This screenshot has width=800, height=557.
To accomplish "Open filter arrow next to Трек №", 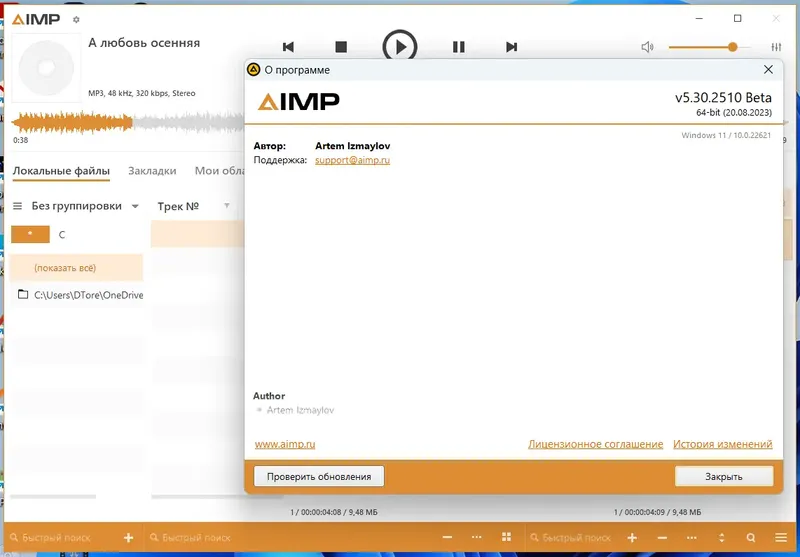I will [227, 206].
